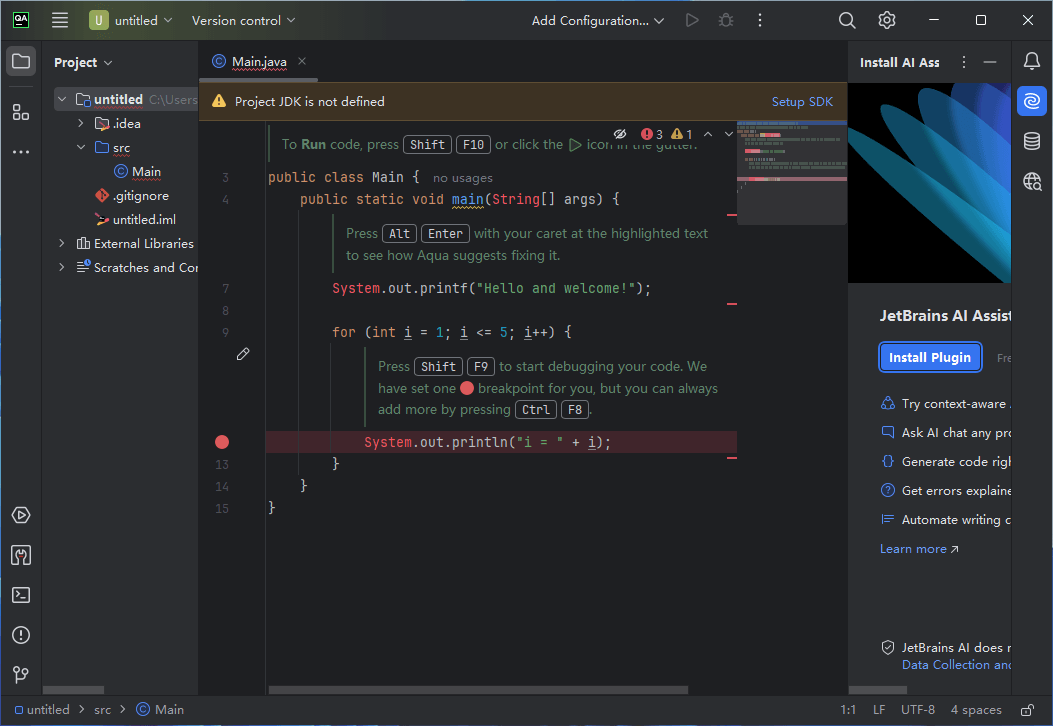This screenshot has width=1053, height=726.
Task: Open the Build hammer tool window
Action: coord(21,555)
